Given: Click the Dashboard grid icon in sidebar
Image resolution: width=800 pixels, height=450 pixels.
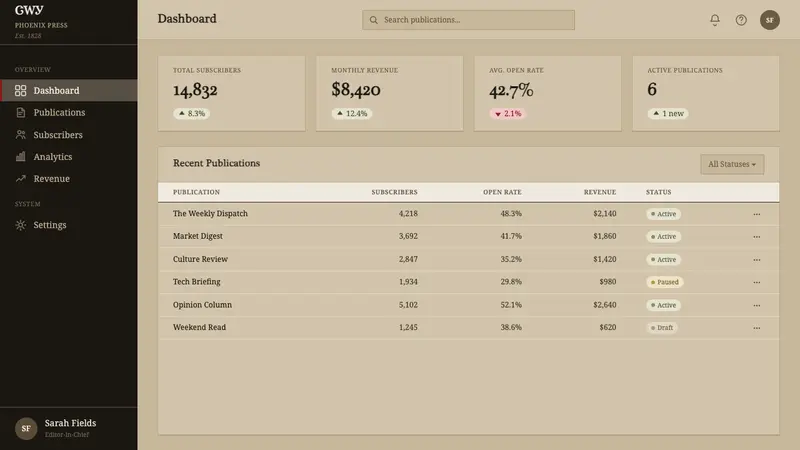Looking at the screenshot, I should click(20, 90).
